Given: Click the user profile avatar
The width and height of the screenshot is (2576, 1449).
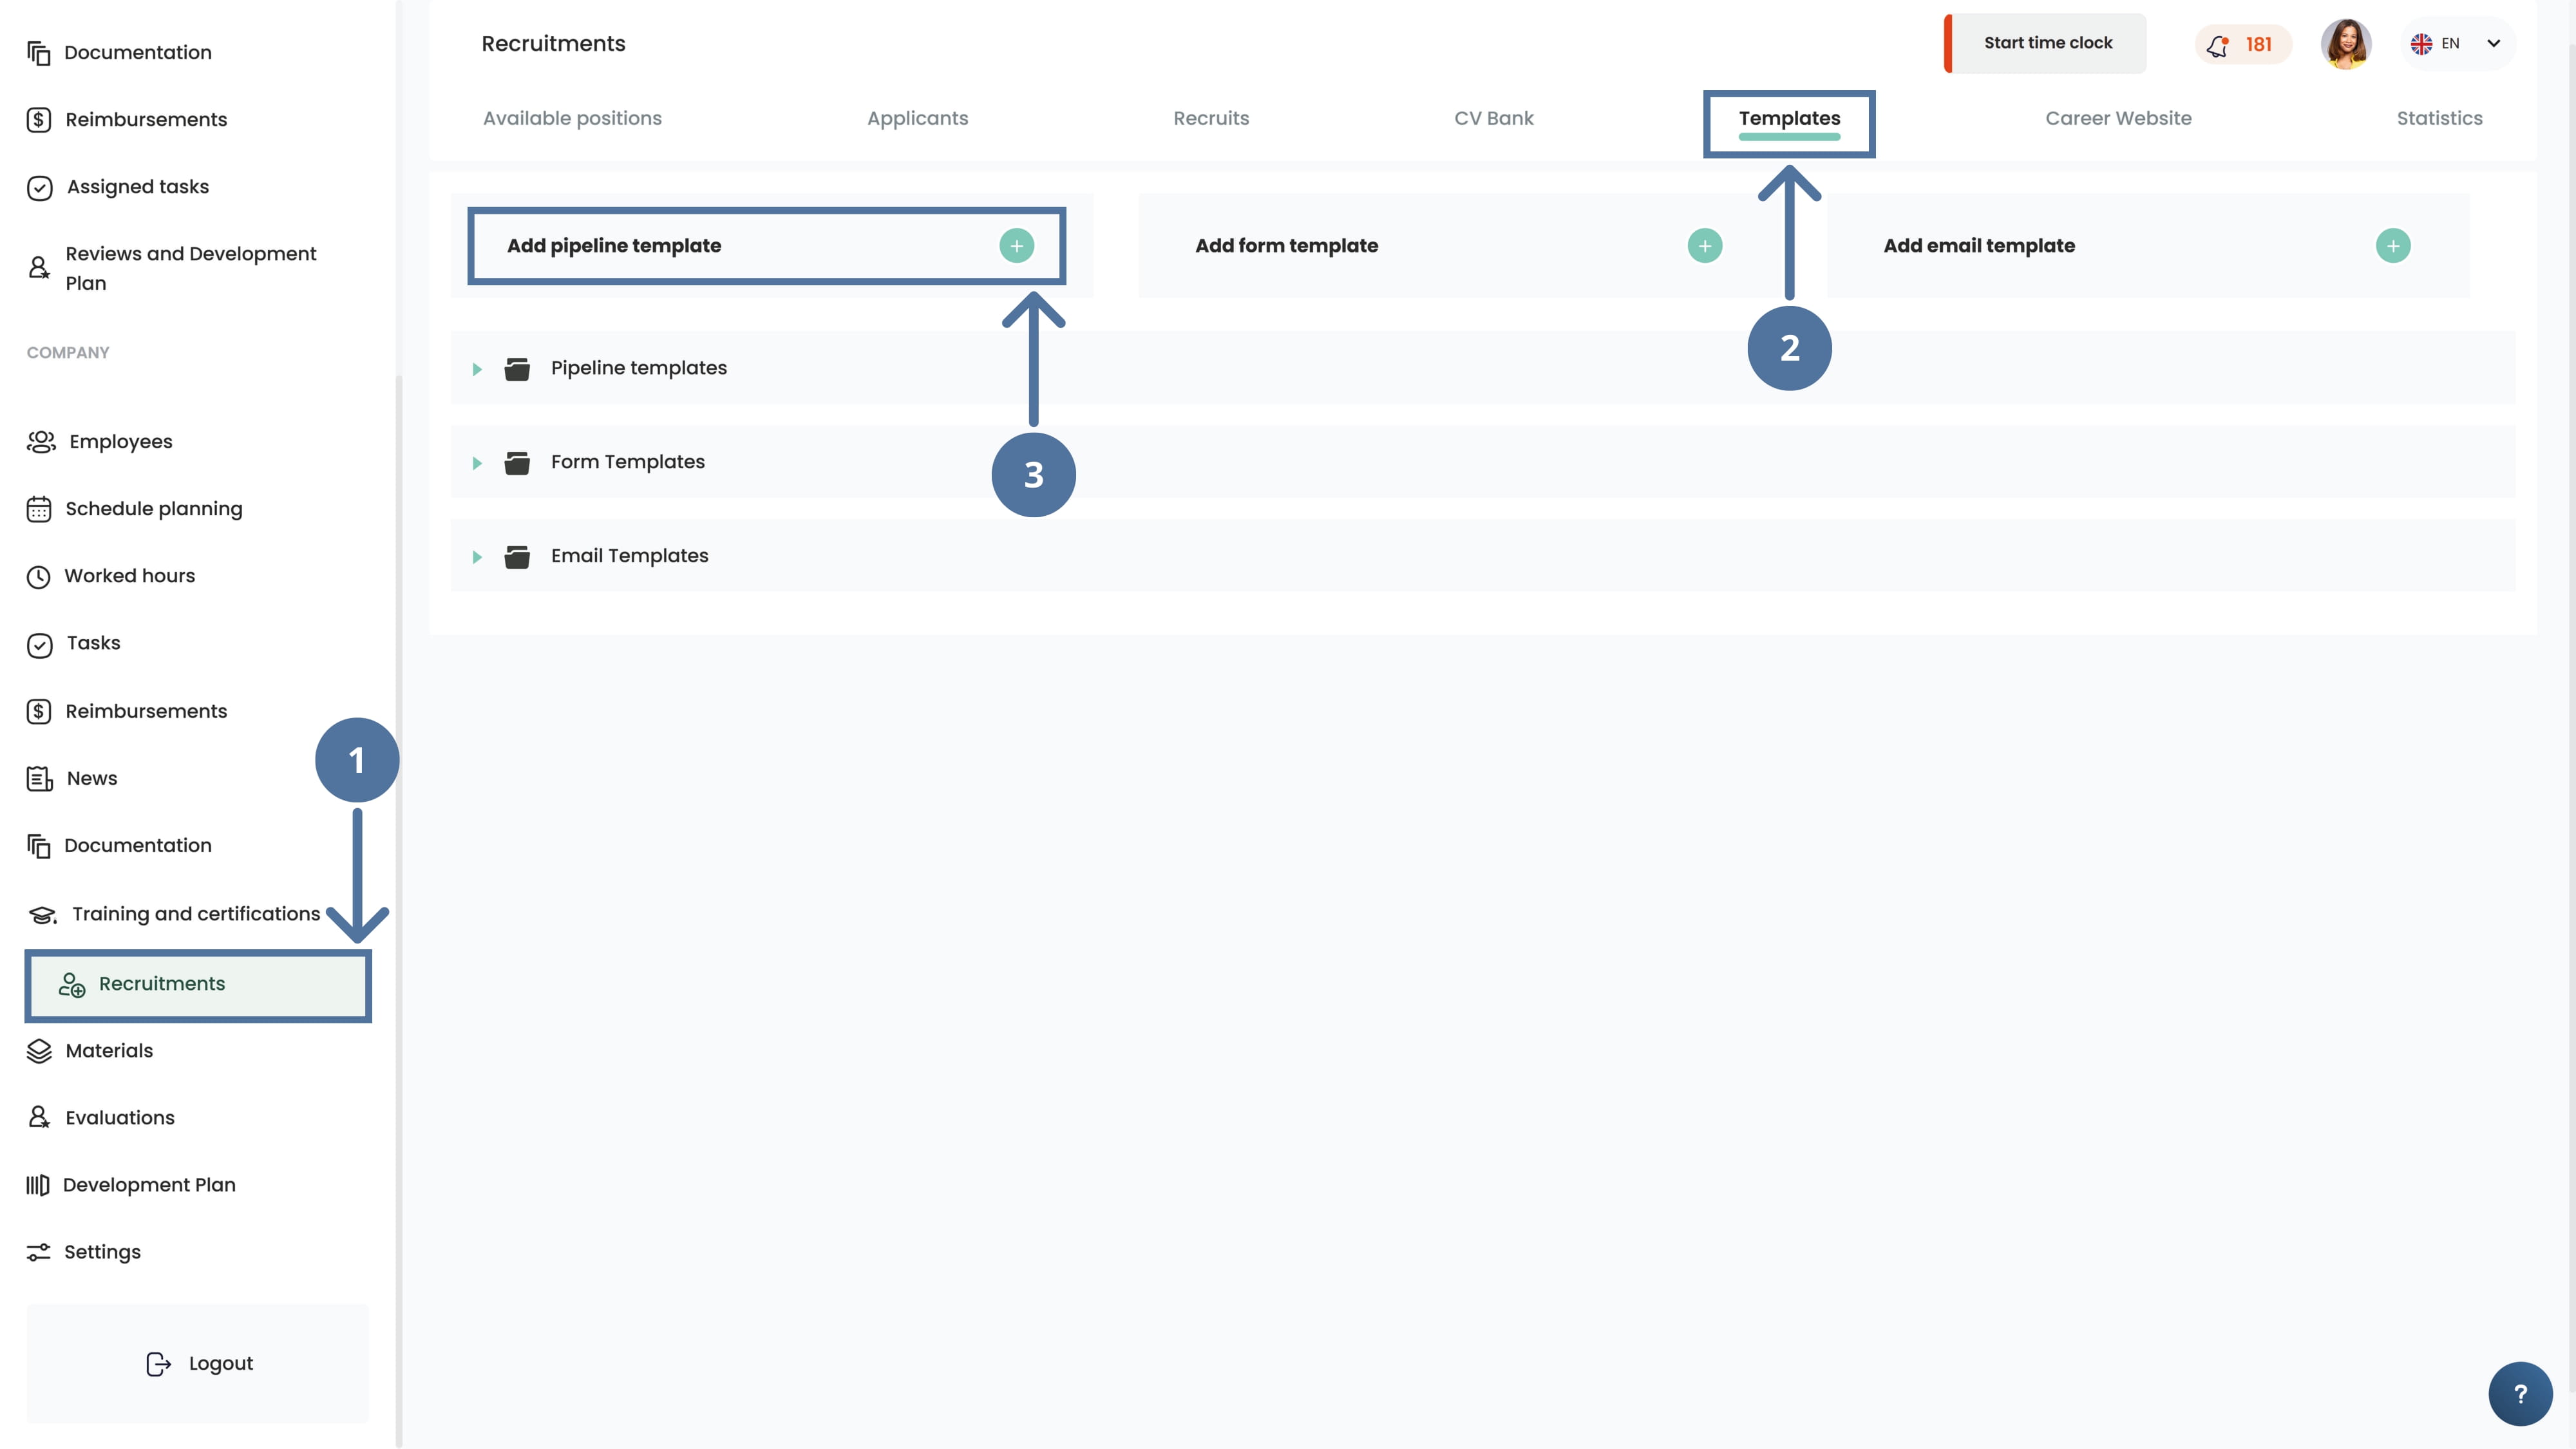Looking at the screenshot, I should pos(2345,44).
